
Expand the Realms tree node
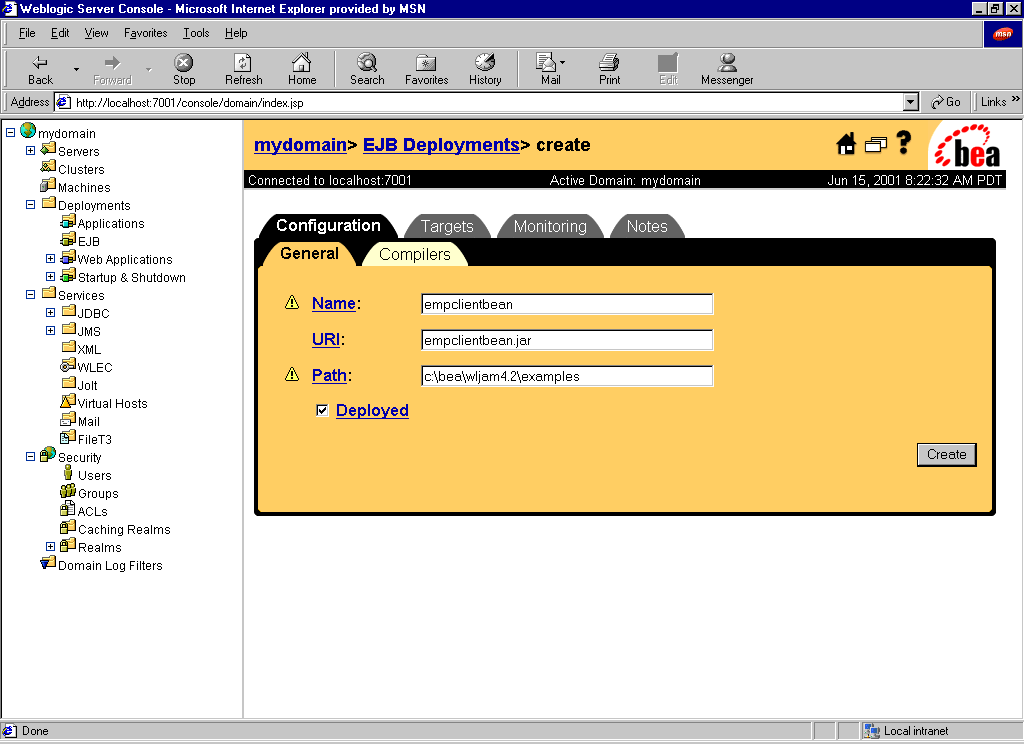[x=50, y=547]
